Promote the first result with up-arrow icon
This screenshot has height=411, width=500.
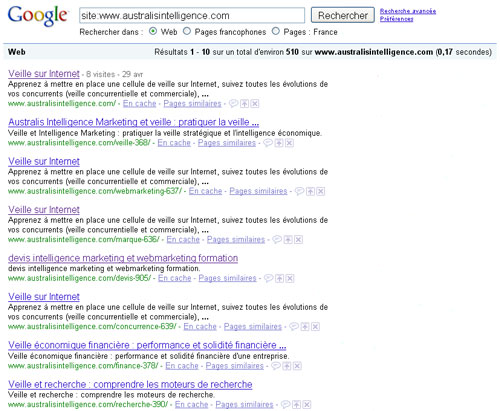(245, 104)
